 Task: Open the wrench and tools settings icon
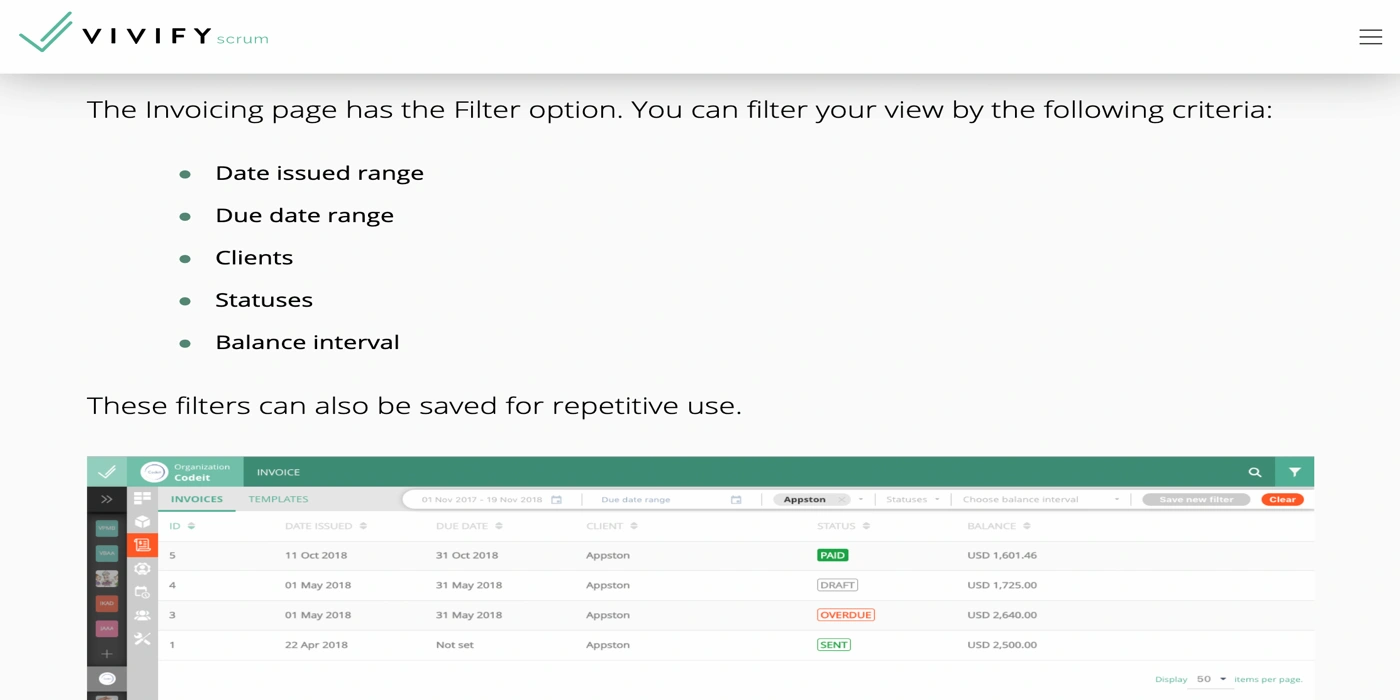[x=142, y=639]
